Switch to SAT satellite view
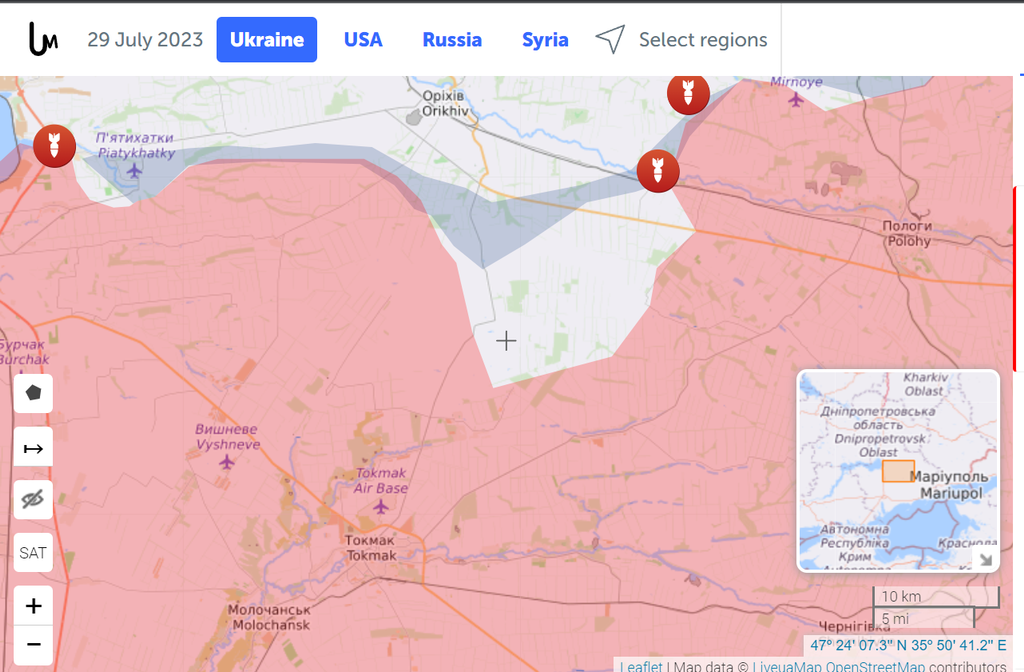The width and height of the screenshot is (1024, 672). click(x=33, y=553)
